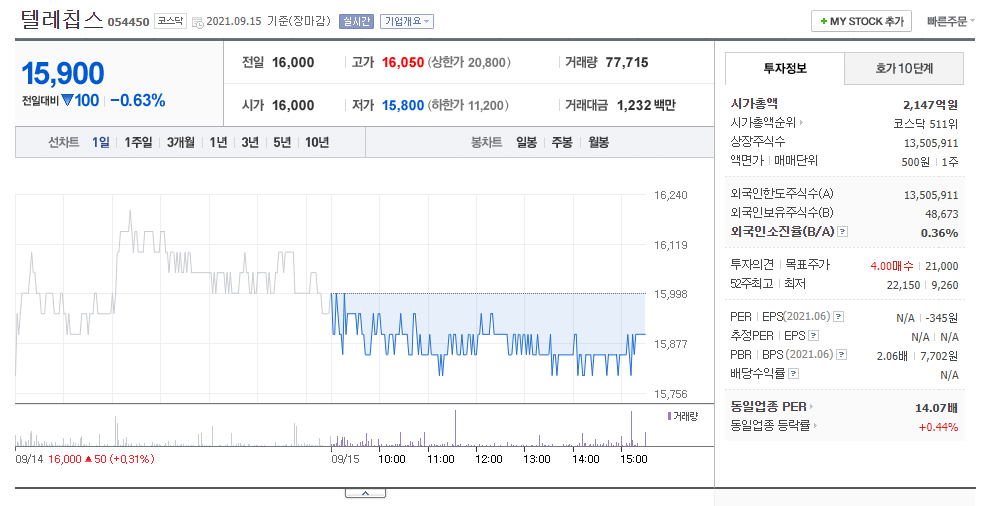Click the change rate -0.63%
Viewport: 987px width, 506px height.
(138, 101)
